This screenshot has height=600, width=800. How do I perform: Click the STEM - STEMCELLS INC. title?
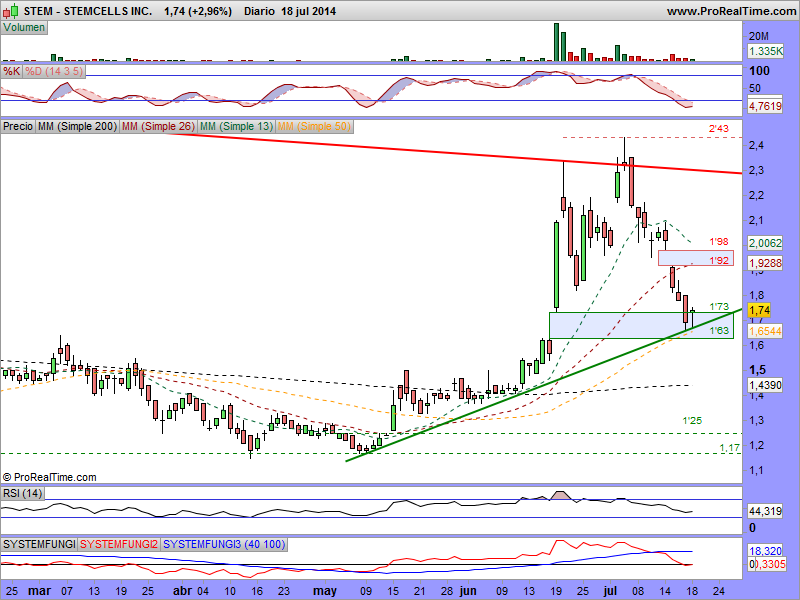coord(88,11)
